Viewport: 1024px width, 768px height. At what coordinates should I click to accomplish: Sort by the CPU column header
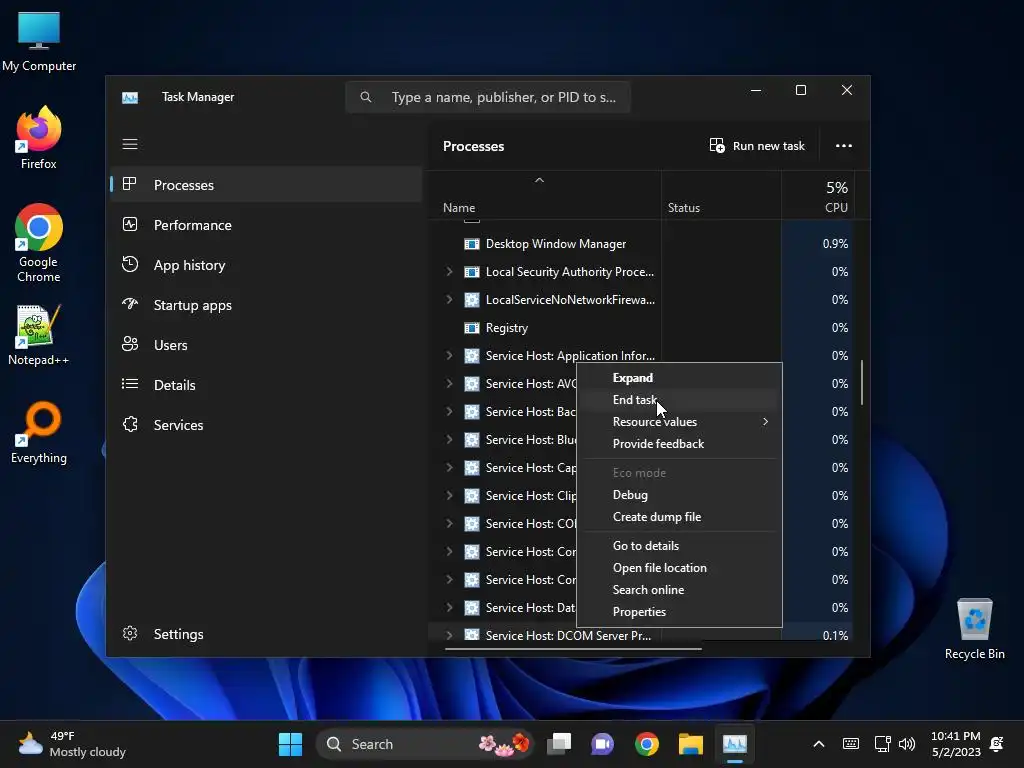point(818,197)
